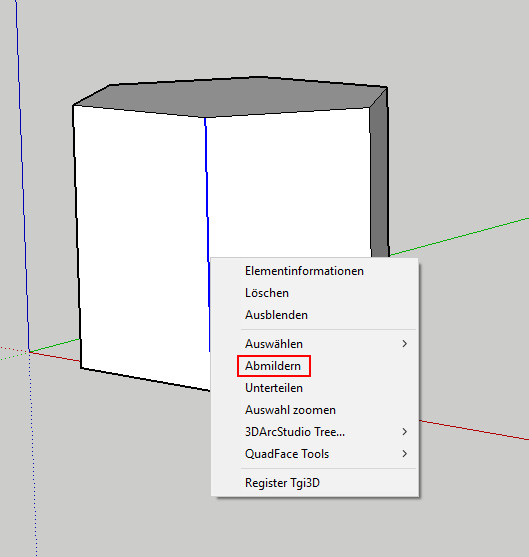Viewport: 529px width, 557px height.
Task: Choose the highlighted Abmildern option
Action: (x=273, y=366)
